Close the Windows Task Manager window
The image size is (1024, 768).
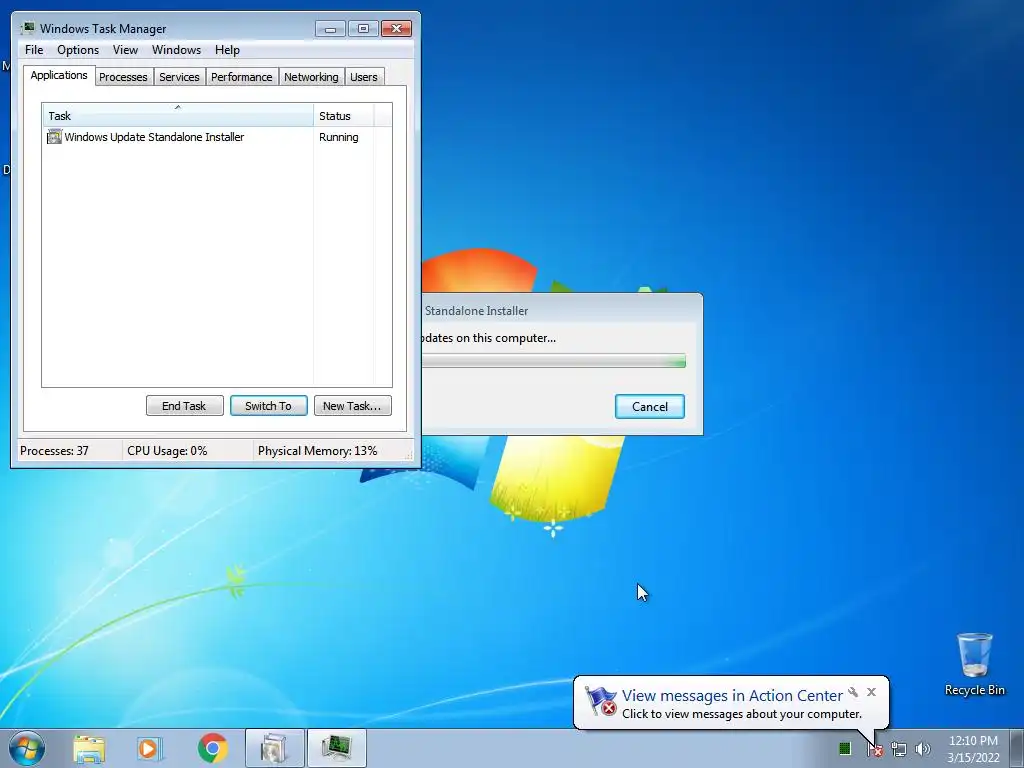tap(396, 29)
